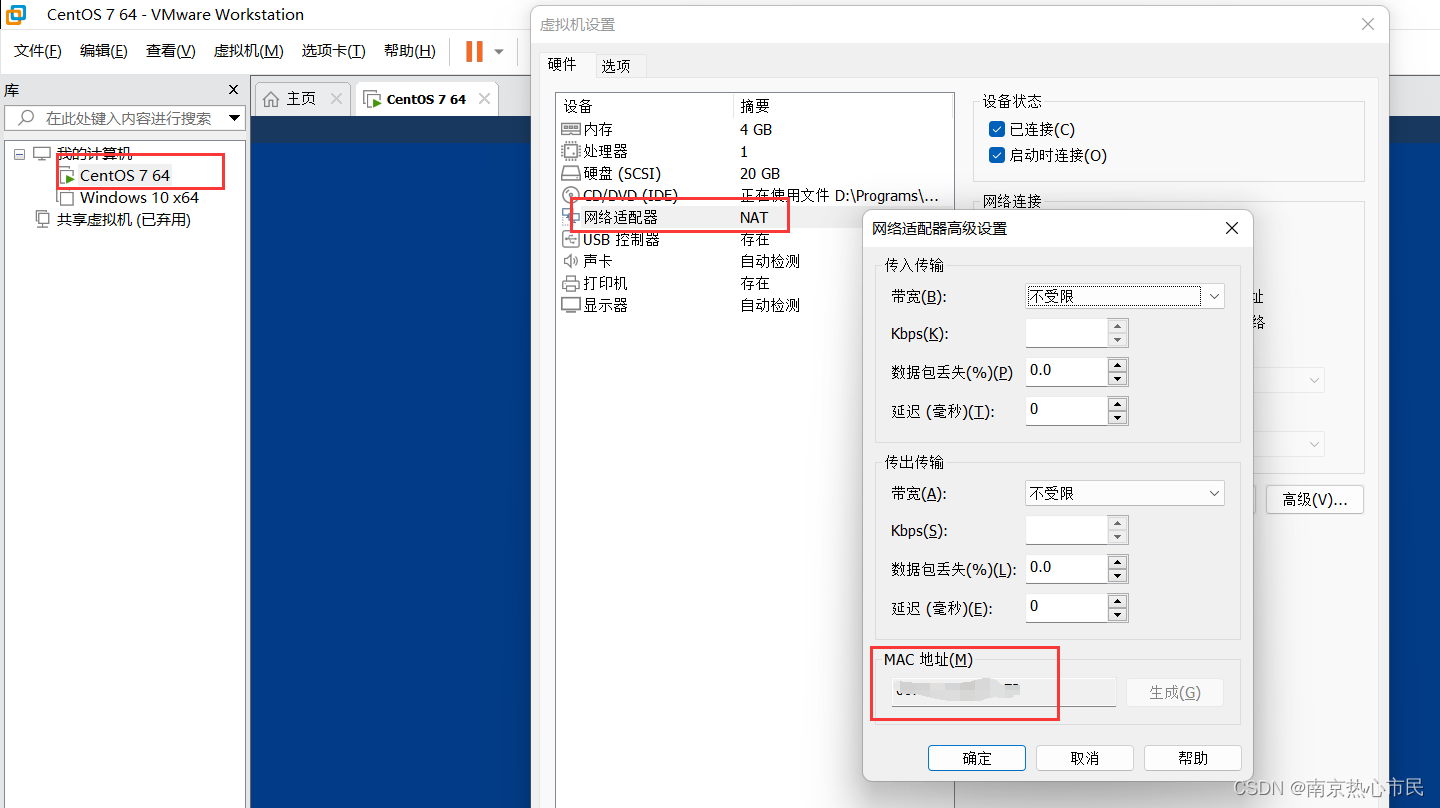1440x808 pixels.
Task: Click the running CentOS 7 64 VM icon
Action: (67, 175)
